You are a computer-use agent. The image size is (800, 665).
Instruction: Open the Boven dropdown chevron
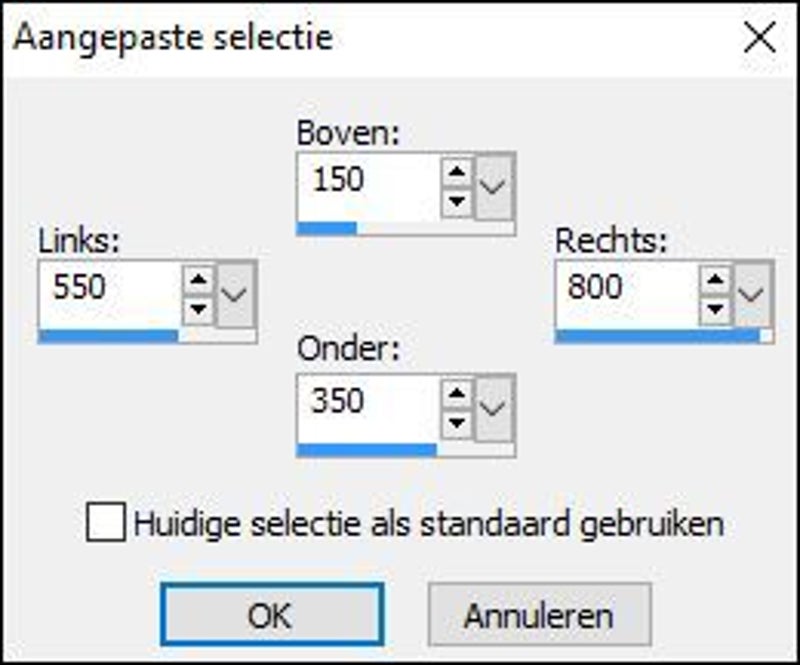494,186
